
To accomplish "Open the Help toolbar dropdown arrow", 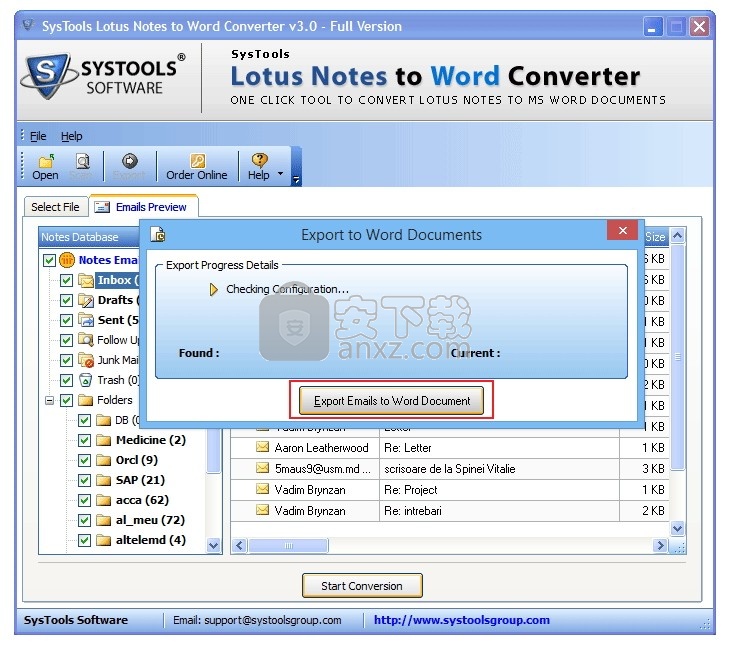I will click(x=280, y=174).
